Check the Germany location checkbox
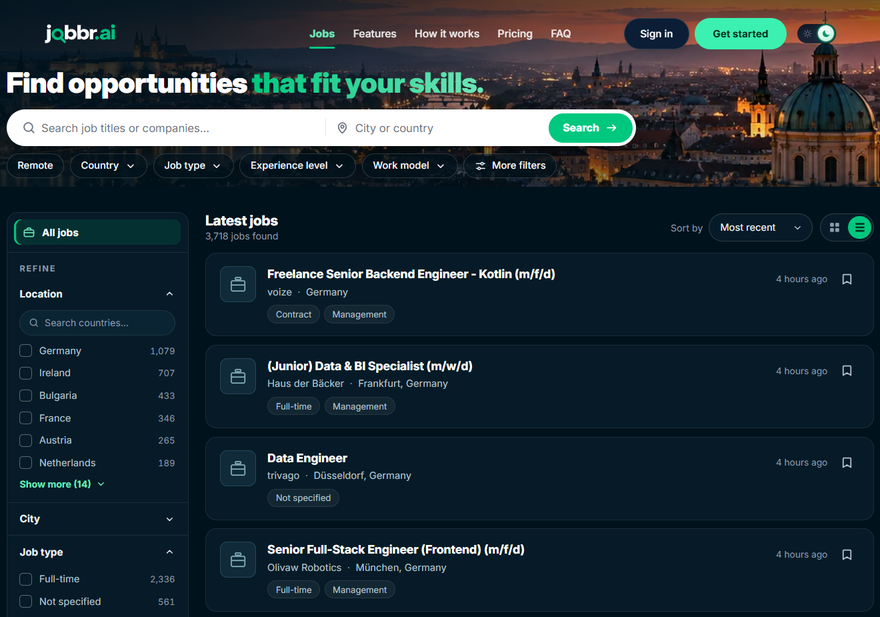Screen dimensions: 880x617 26,351
